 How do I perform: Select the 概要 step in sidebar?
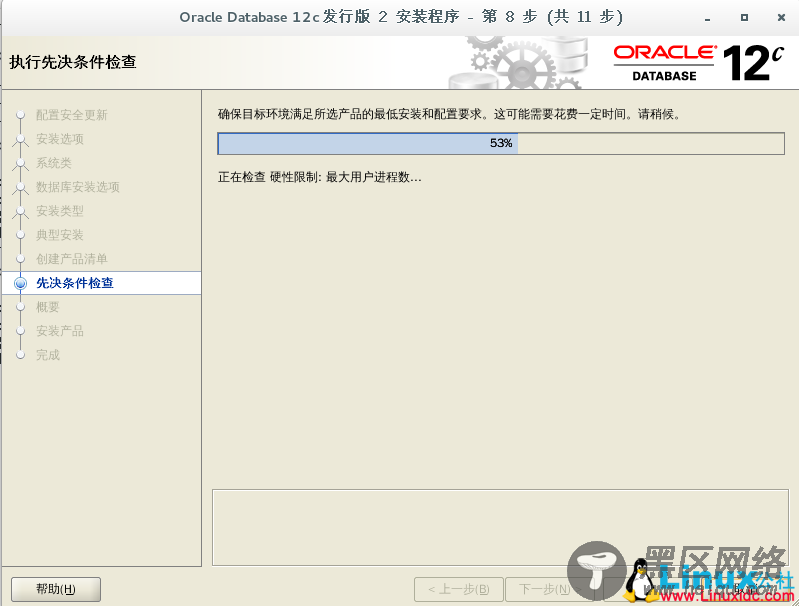(48, 307)
